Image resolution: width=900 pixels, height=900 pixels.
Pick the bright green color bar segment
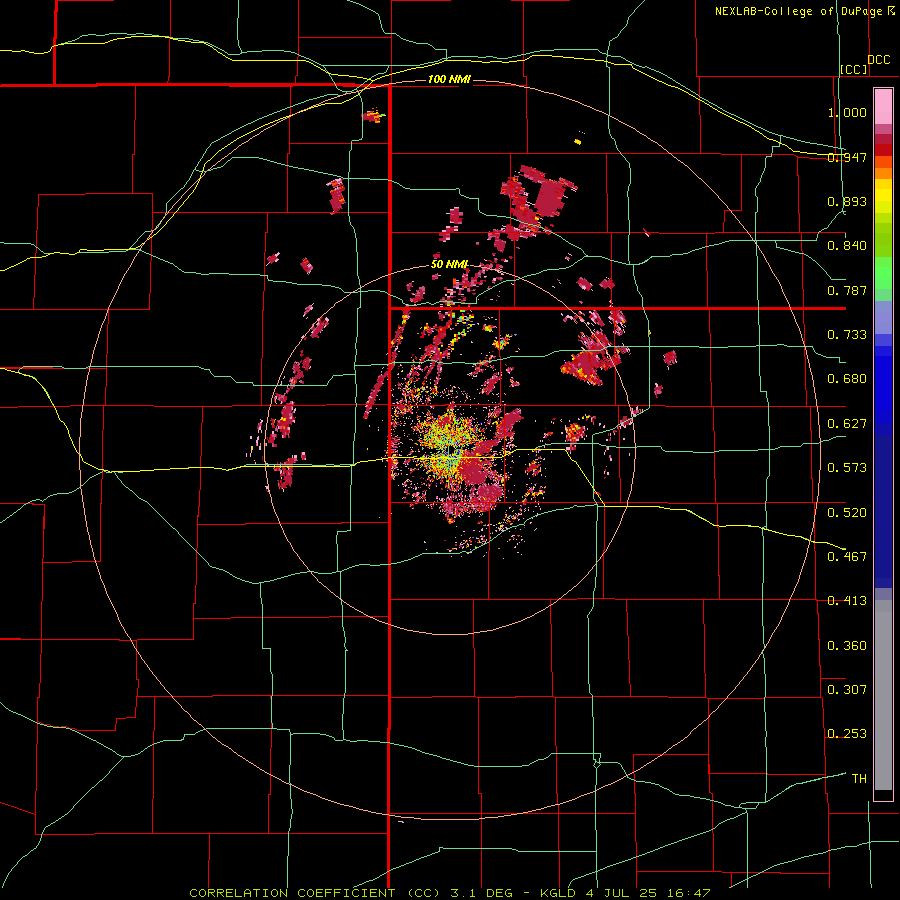pyautogui.click(x=883, y=273)
